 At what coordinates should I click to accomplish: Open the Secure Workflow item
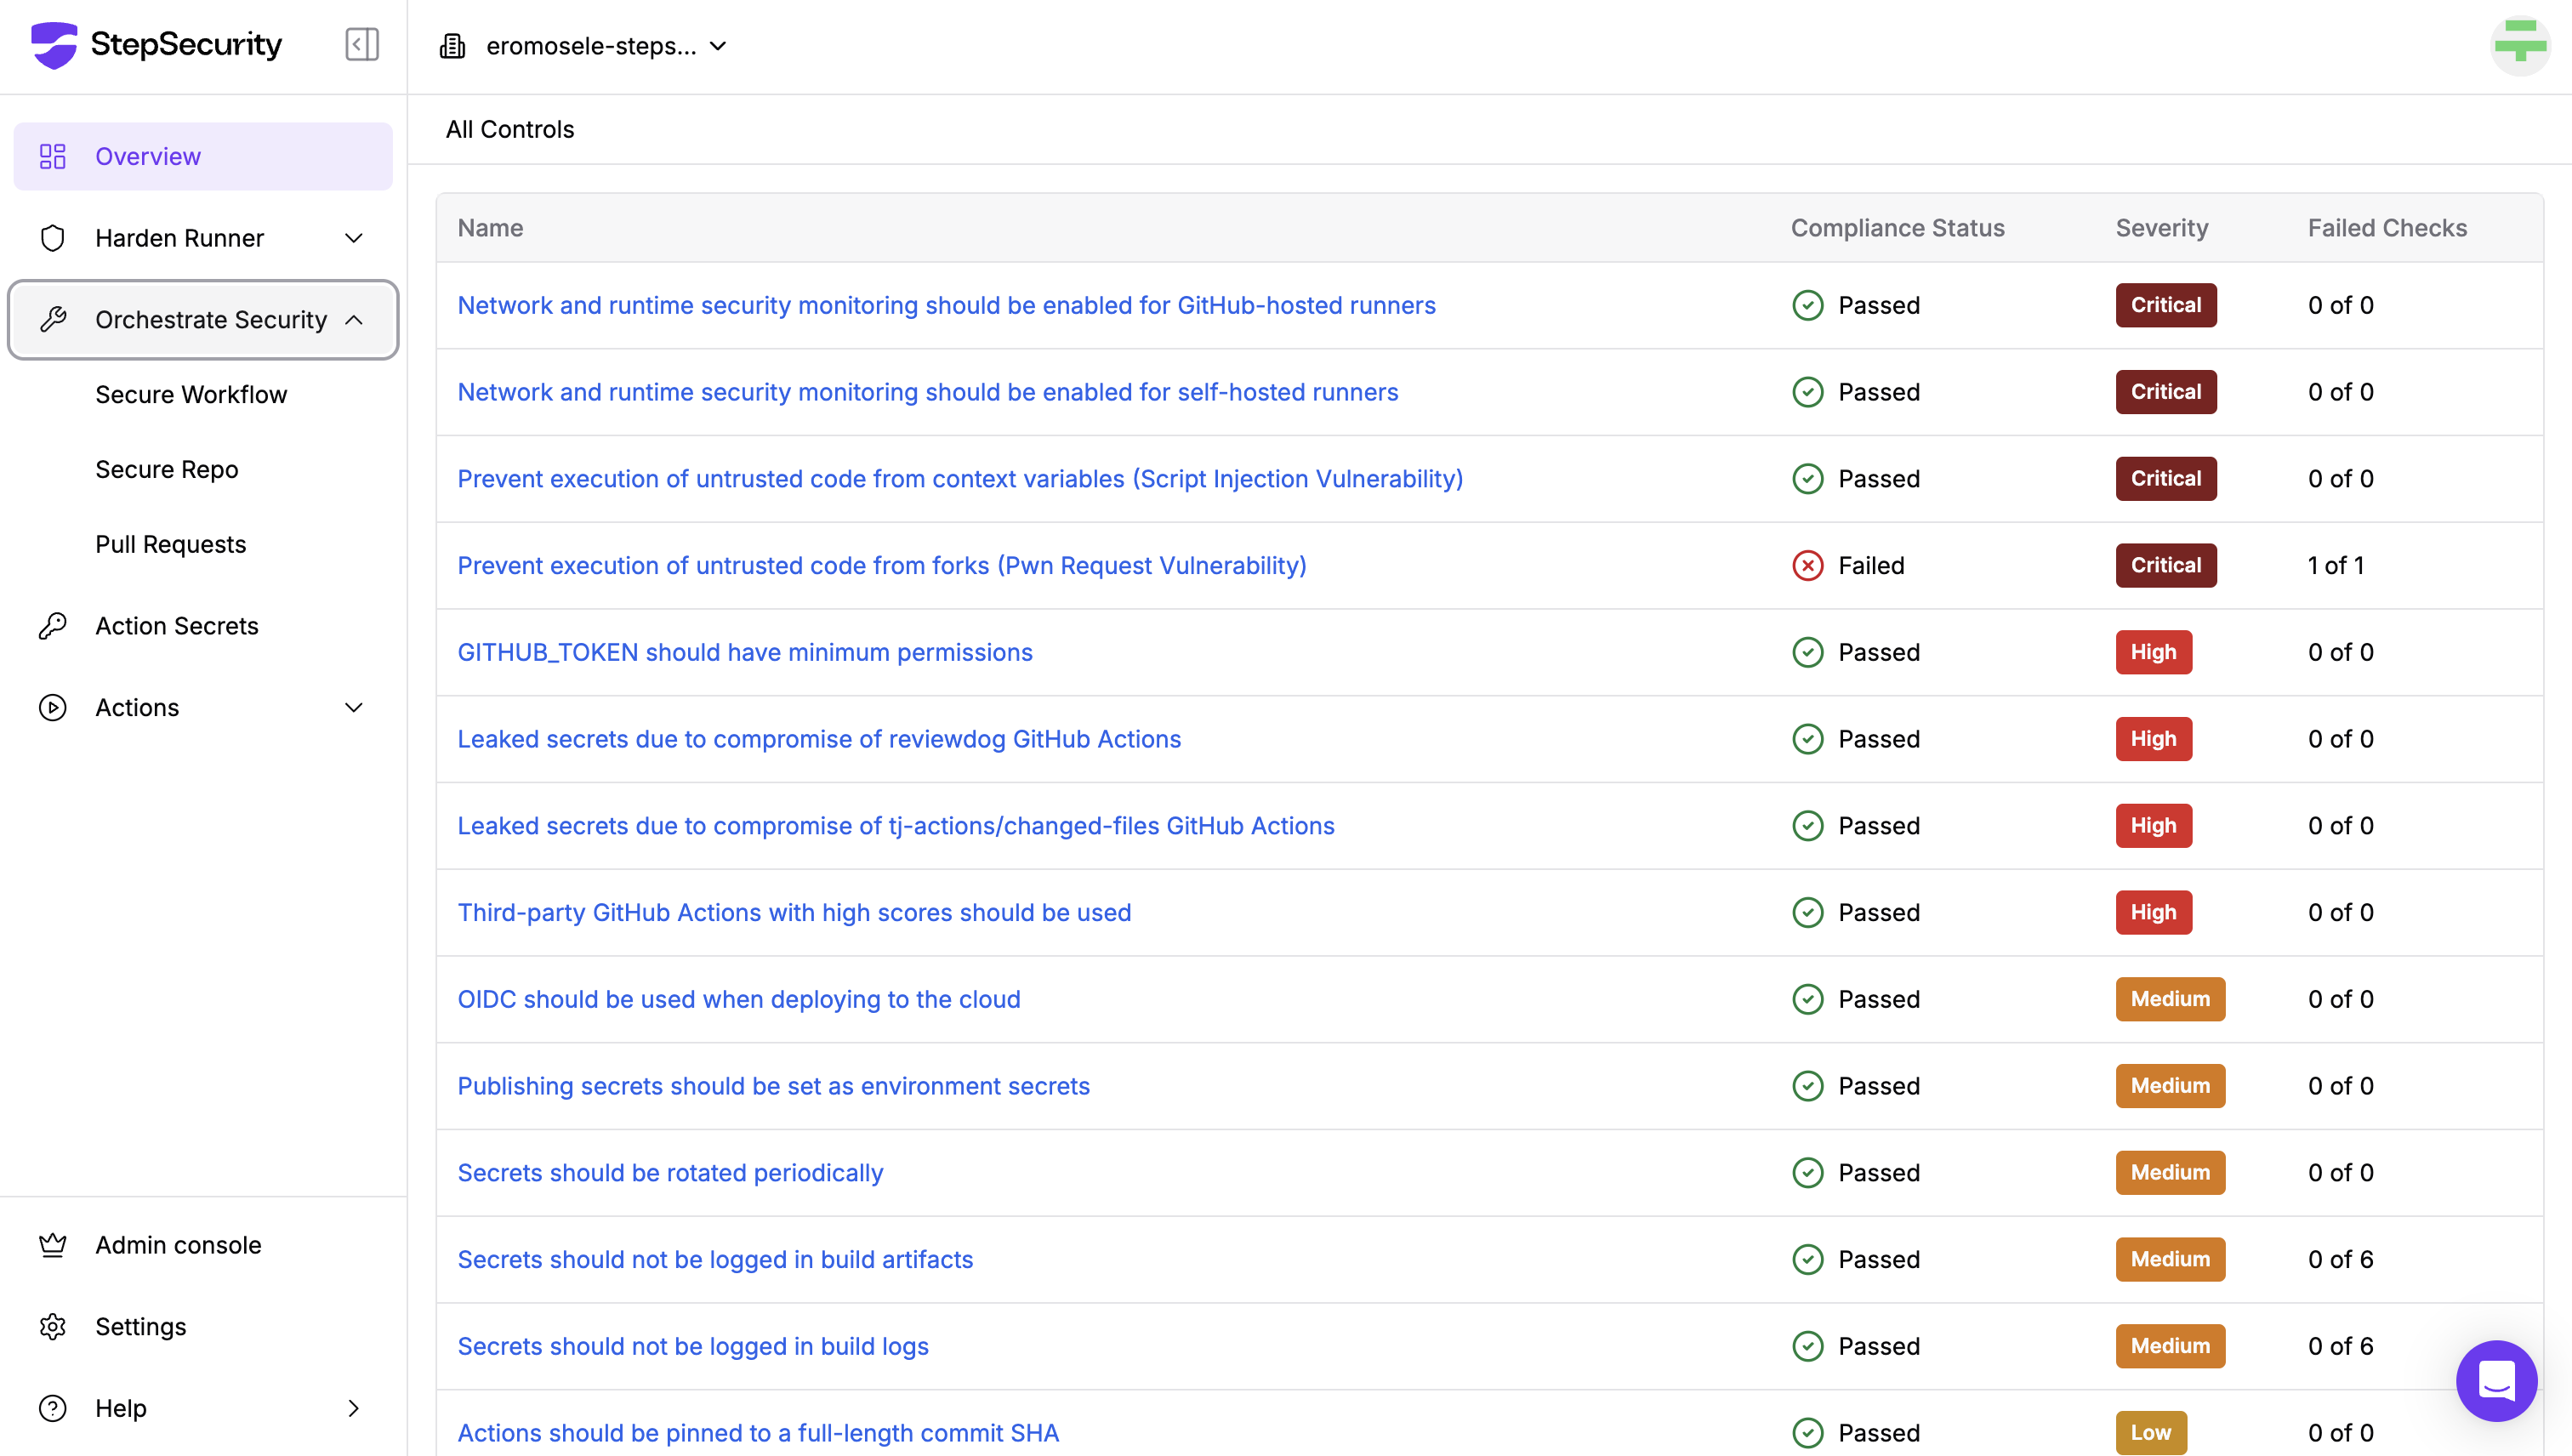tap(191, 395)
